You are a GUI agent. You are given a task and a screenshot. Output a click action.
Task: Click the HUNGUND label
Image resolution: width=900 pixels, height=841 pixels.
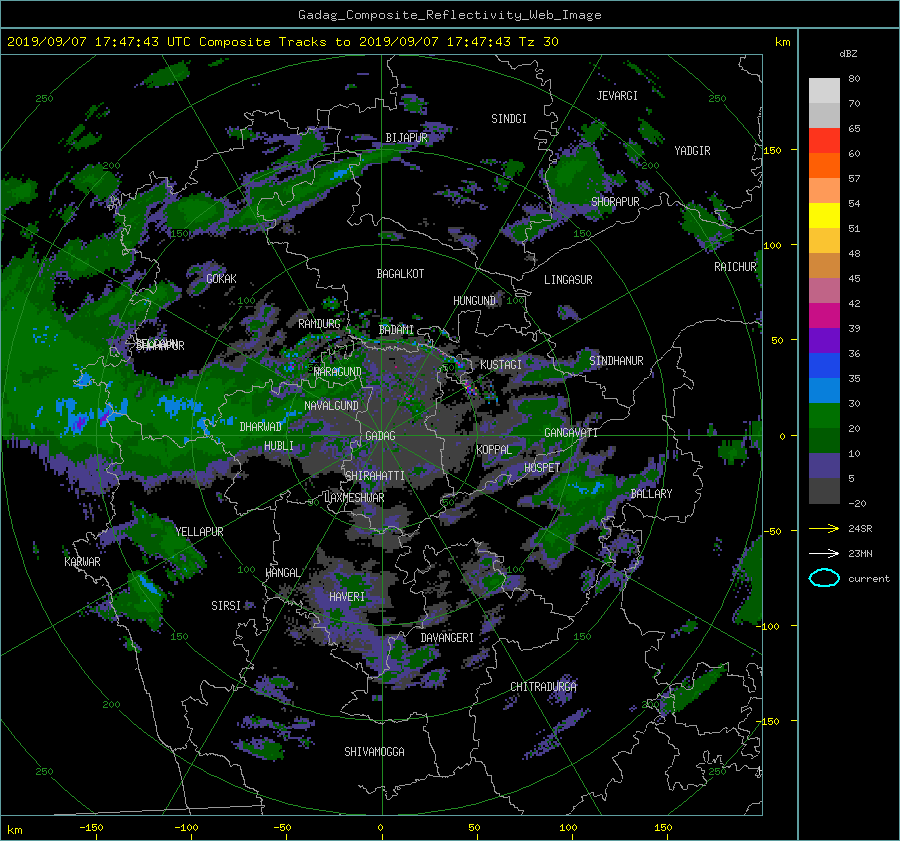click(x=474, y=301)
